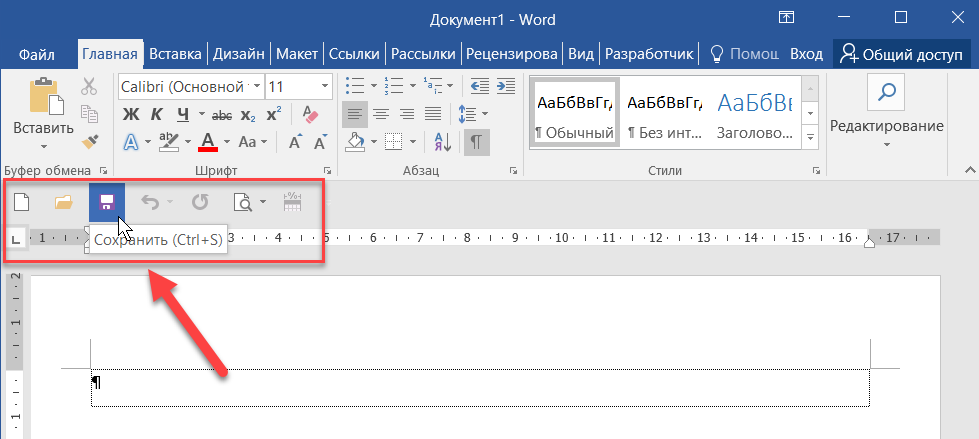The height and width of the screenshot is (439, 979).
Task: Click Sort A-Я icon
Action: coord(443,142)
